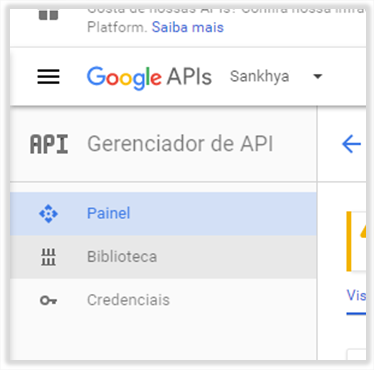Click the Platform banner text
374x370 pixels.
pyautogui.click(x=117, y=27)
